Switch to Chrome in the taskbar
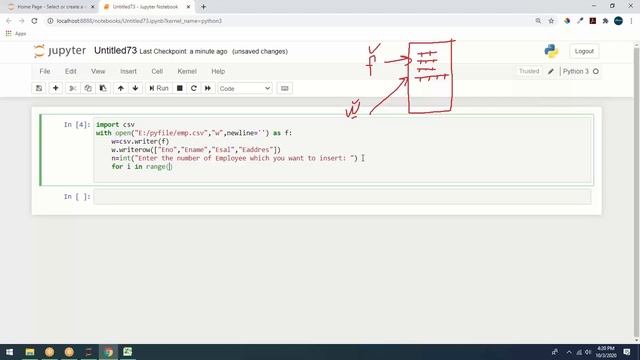 [108, 352]
